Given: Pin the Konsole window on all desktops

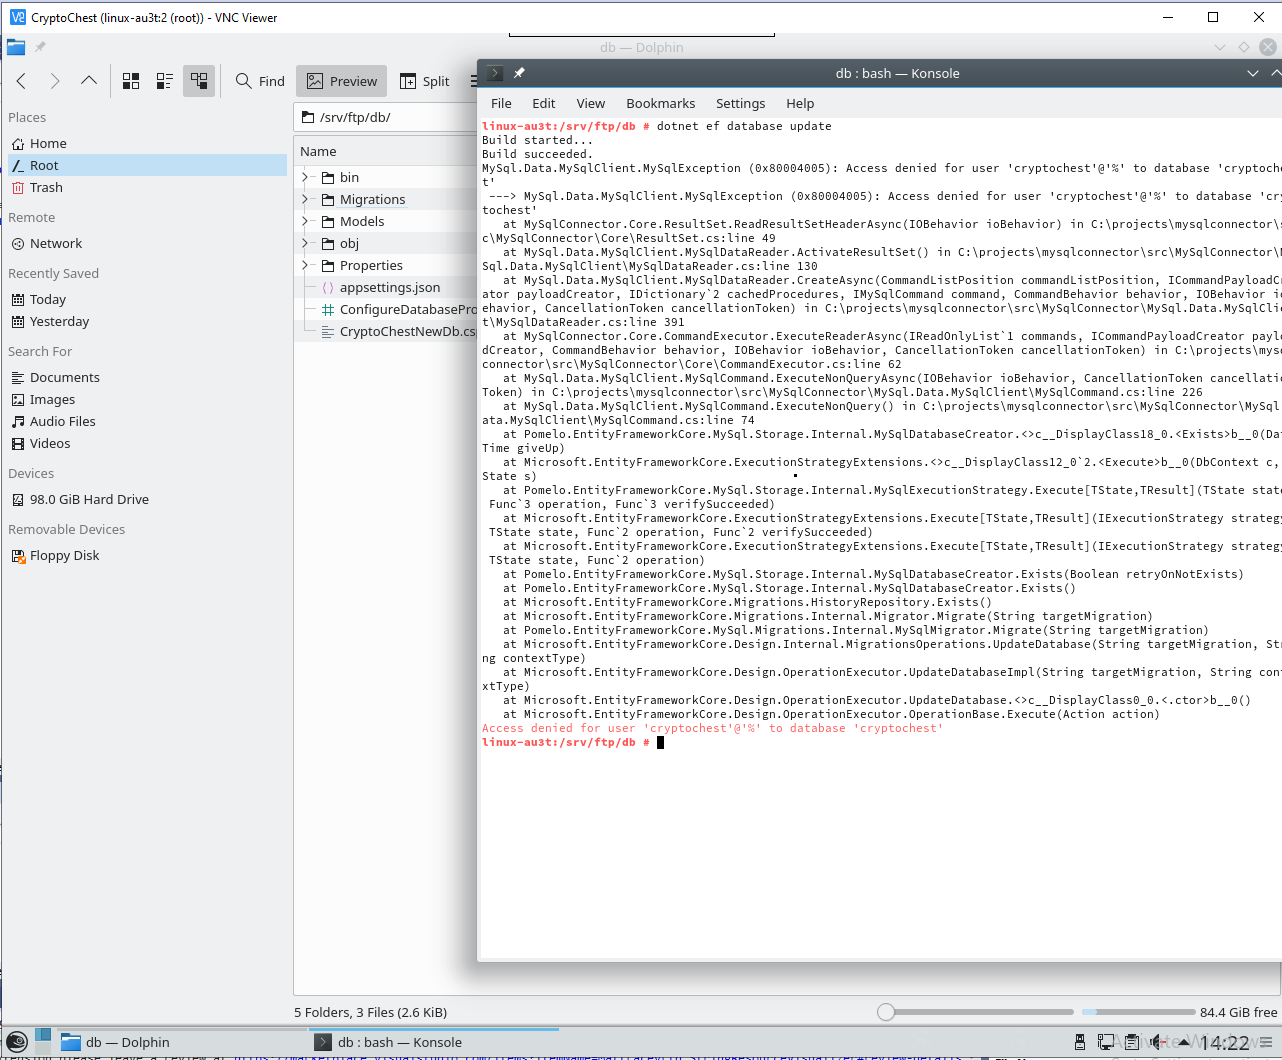Looking at the screenshot, I should click(519, 73).
